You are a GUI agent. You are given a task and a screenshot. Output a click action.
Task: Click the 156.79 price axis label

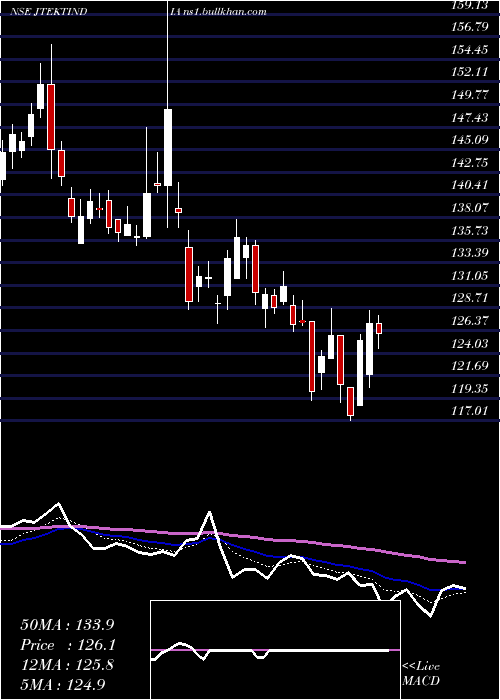(x=470, y=27)
